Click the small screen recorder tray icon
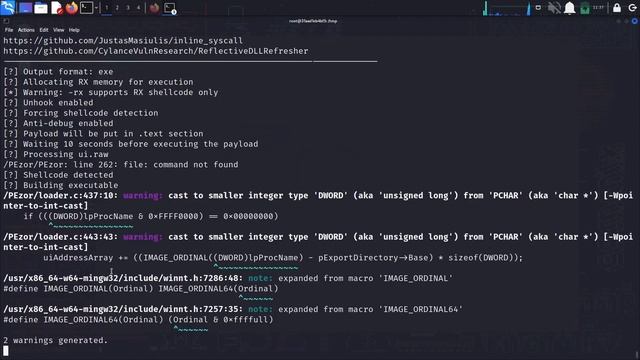This screenshot has height=360, width=640. point(538,7)
